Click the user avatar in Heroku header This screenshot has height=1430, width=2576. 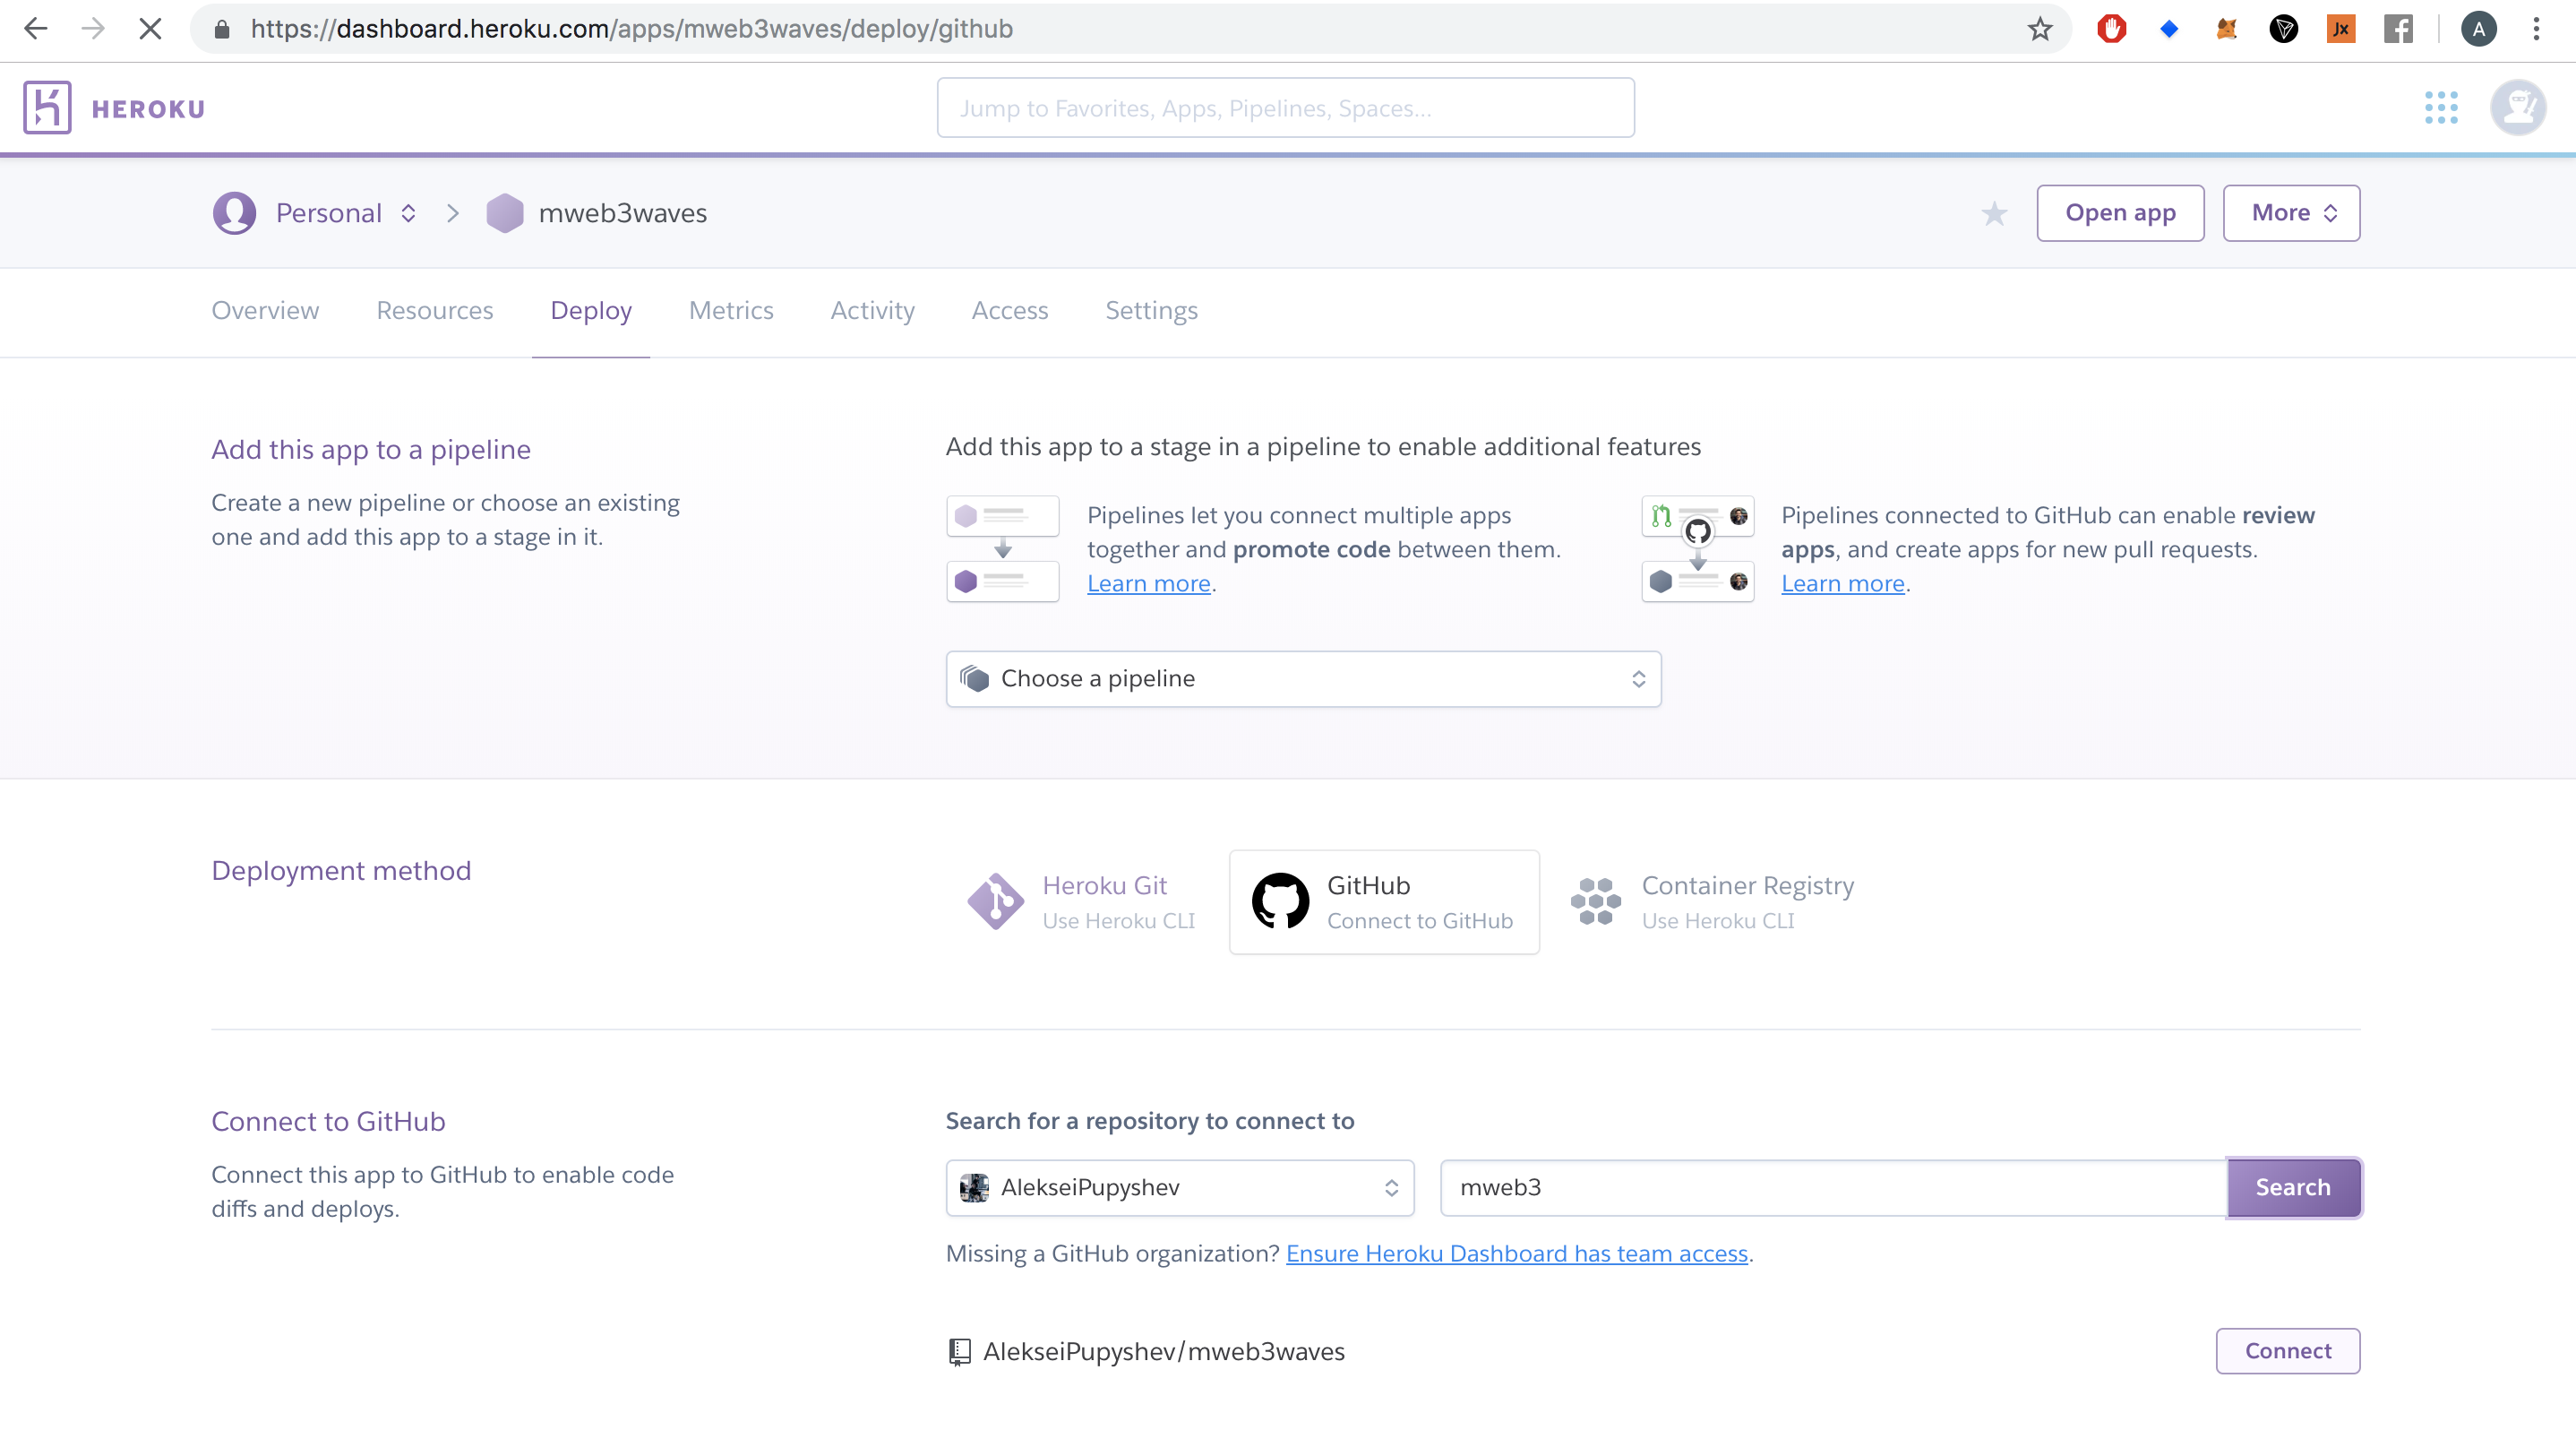(2517, 107)
